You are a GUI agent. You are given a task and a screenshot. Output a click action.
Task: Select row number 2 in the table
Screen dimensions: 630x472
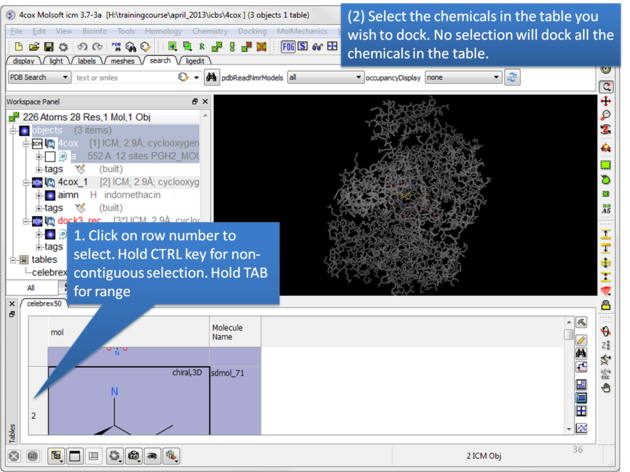click(x=34, y=414)
